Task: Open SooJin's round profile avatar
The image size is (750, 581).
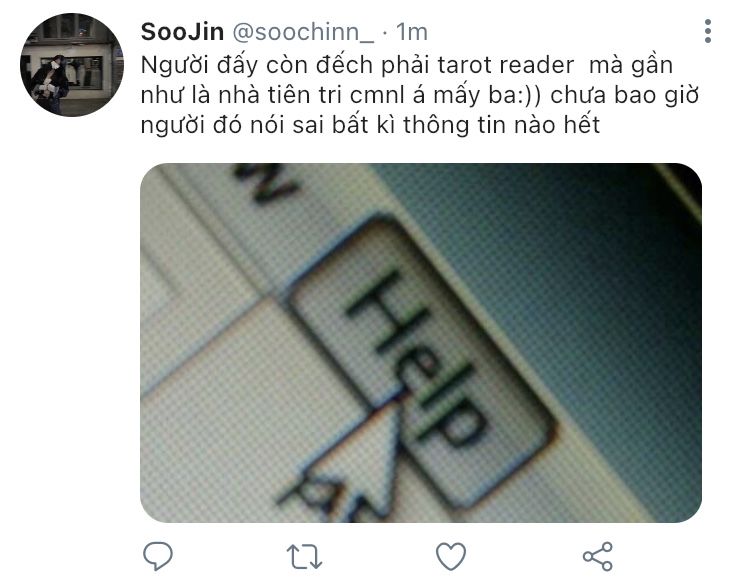Action: coord(72,65)
